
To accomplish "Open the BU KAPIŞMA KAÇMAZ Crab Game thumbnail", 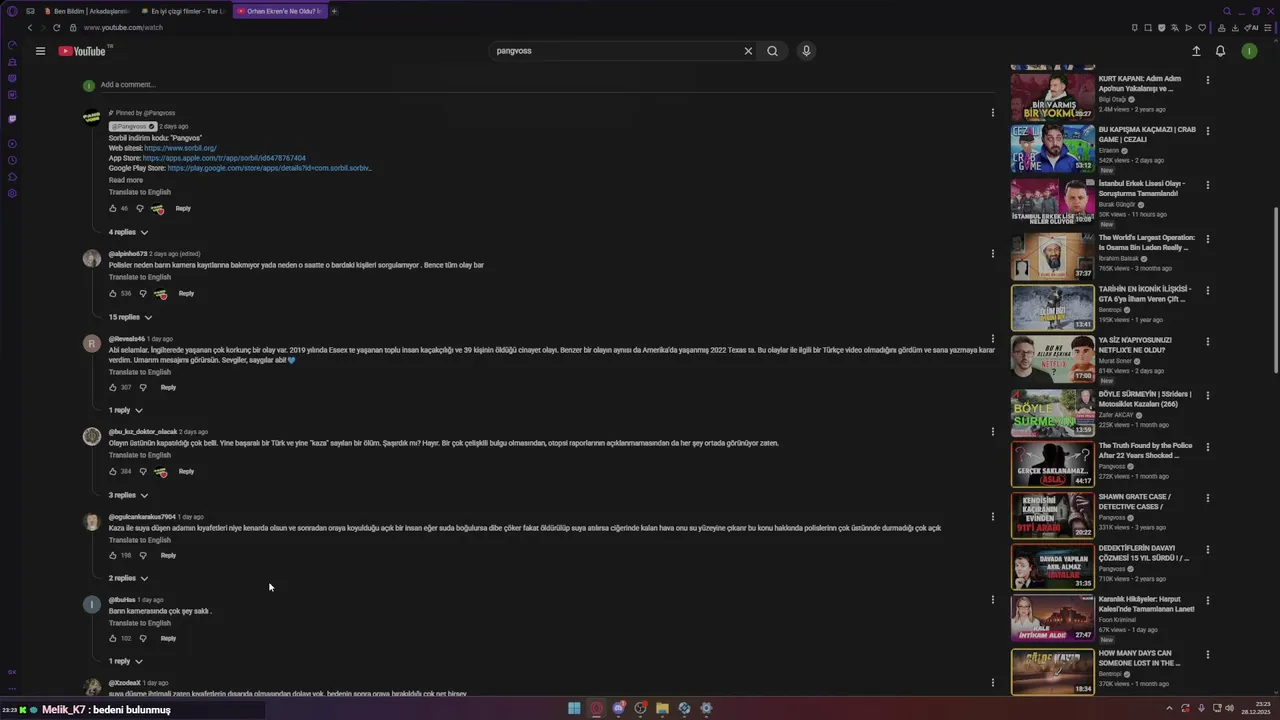I will (1053, 148).
